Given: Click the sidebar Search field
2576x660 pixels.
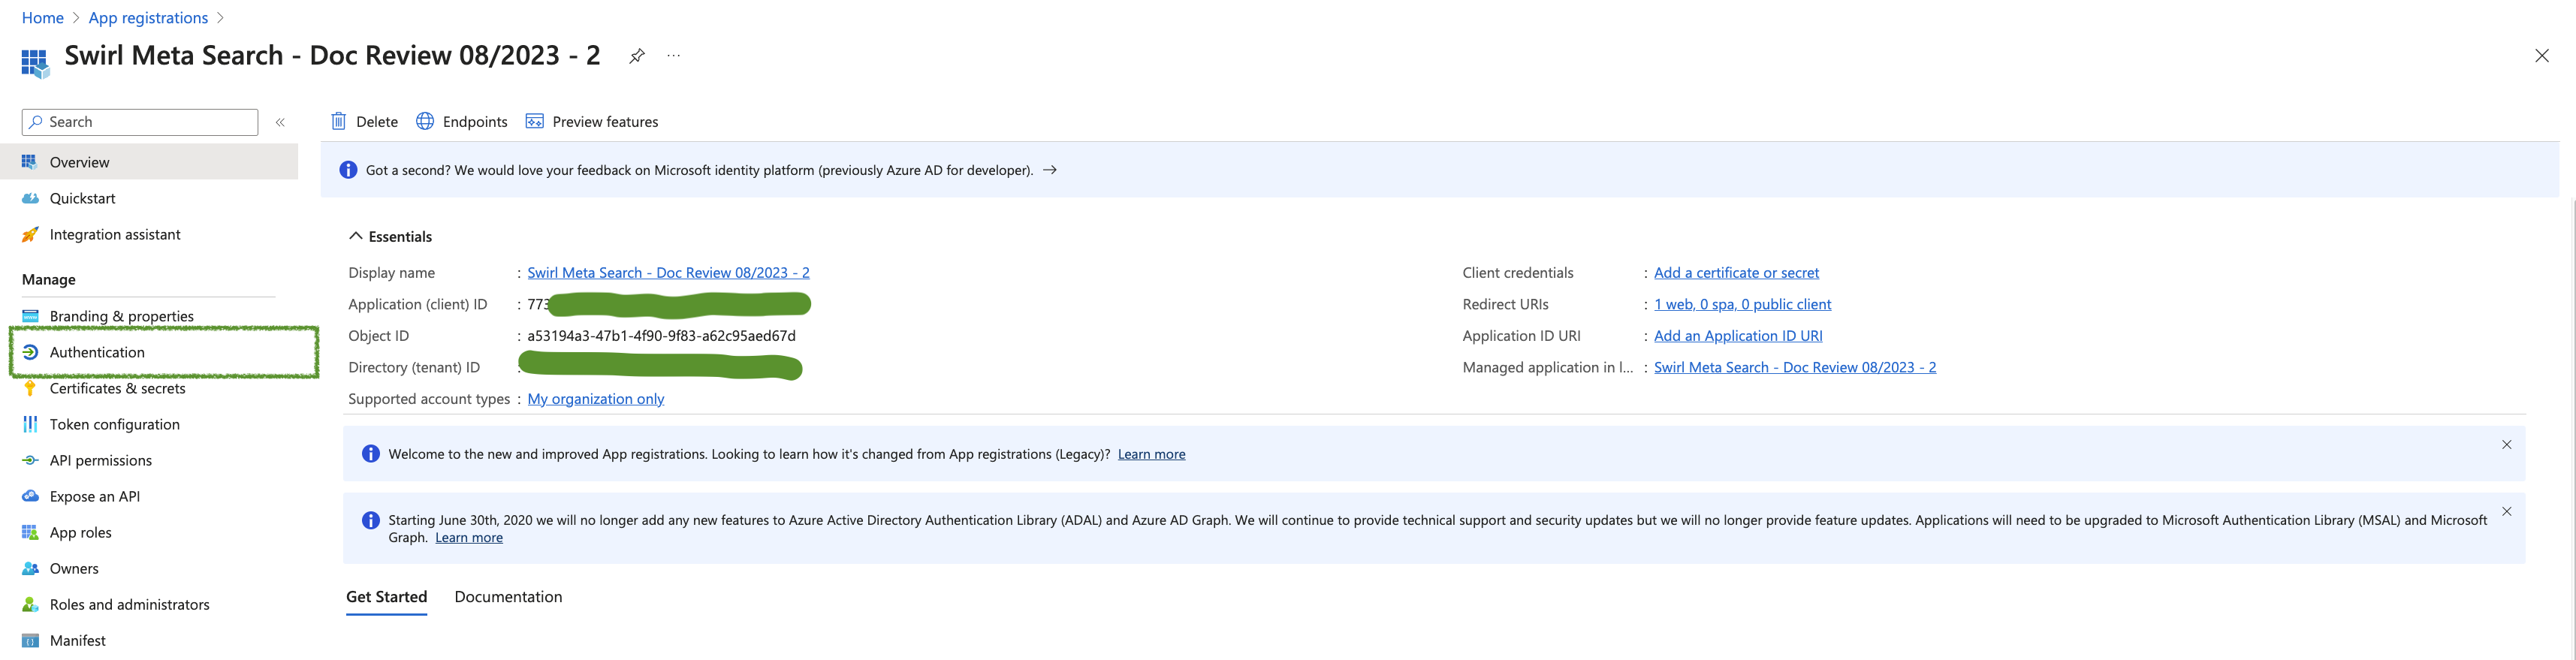Looking at the screenshot, I should click(140, 122).
